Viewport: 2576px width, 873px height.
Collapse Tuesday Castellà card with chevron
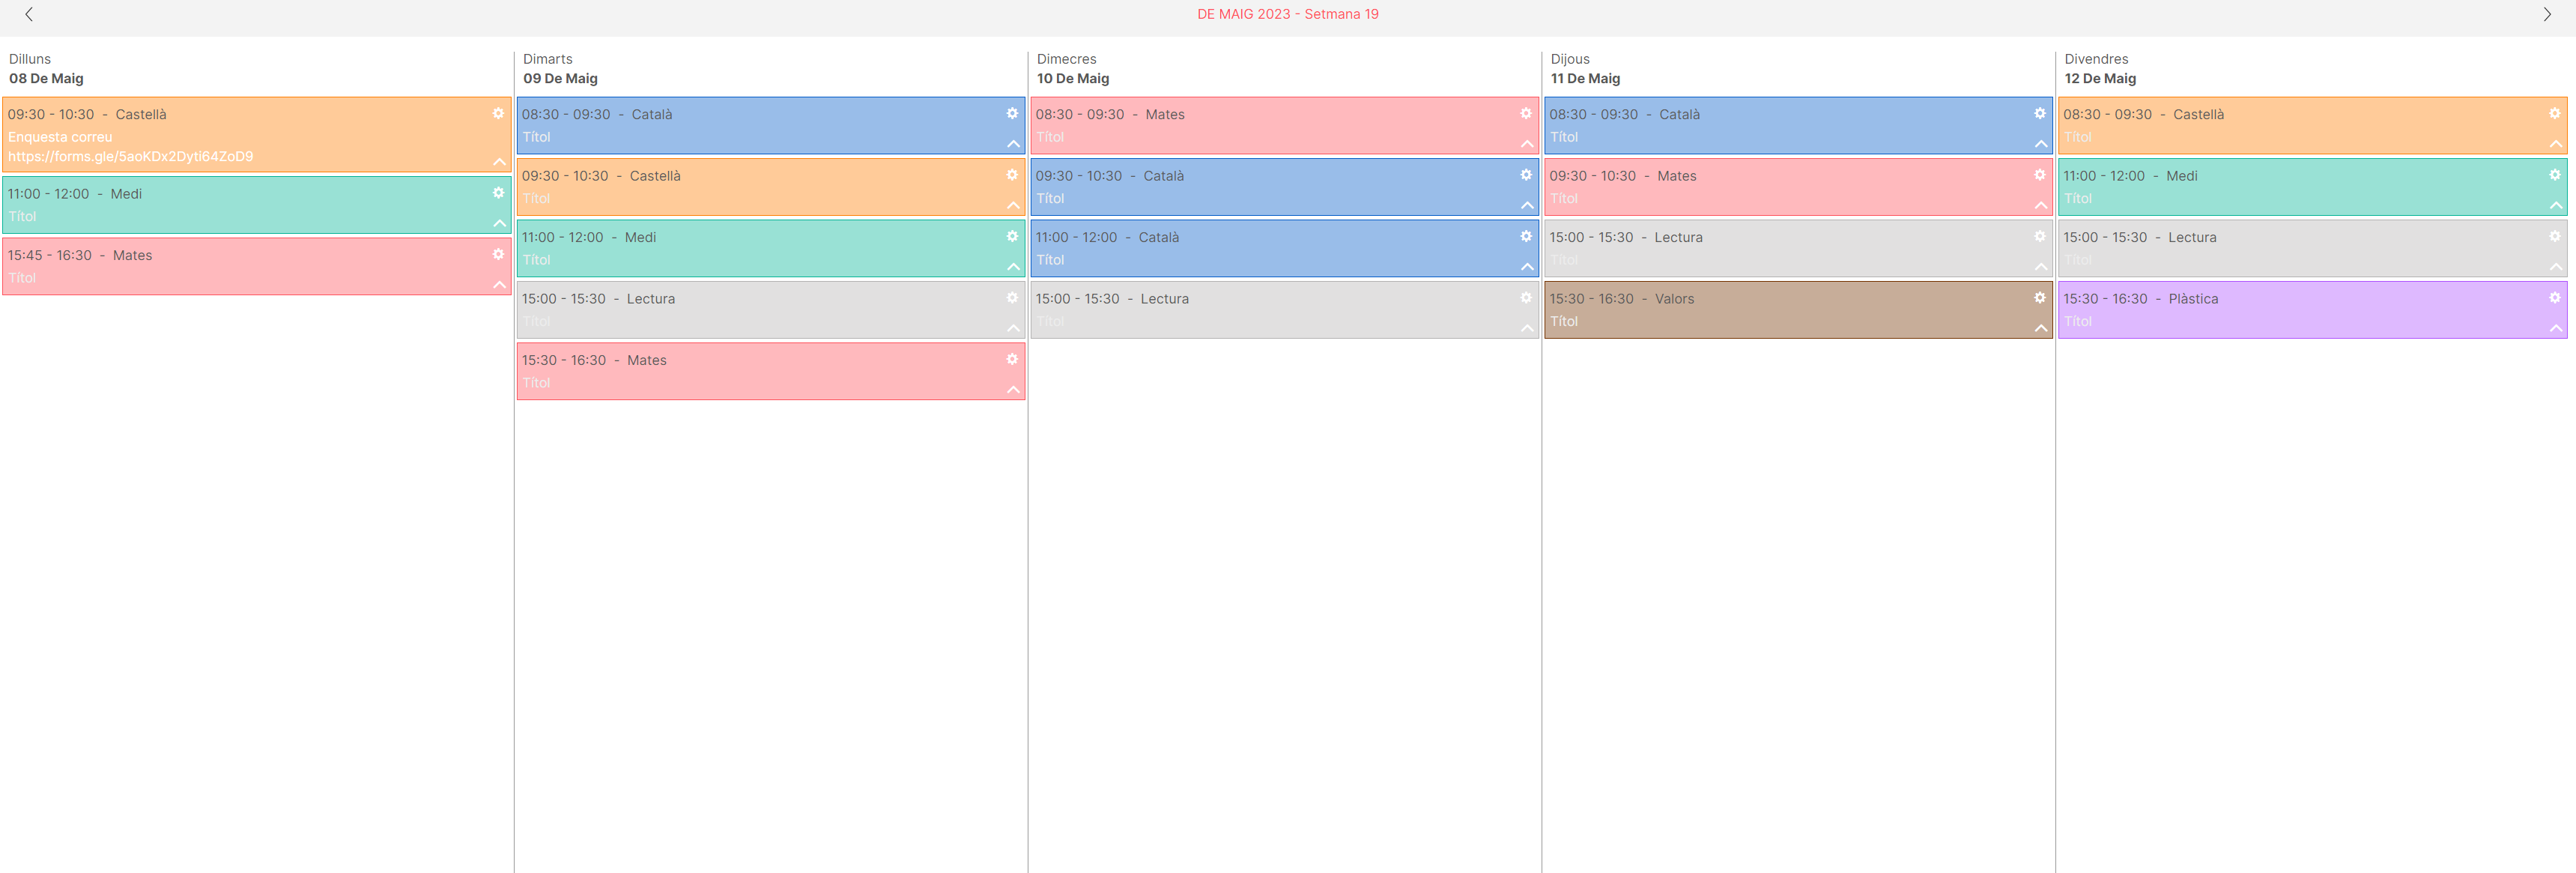1013,205
